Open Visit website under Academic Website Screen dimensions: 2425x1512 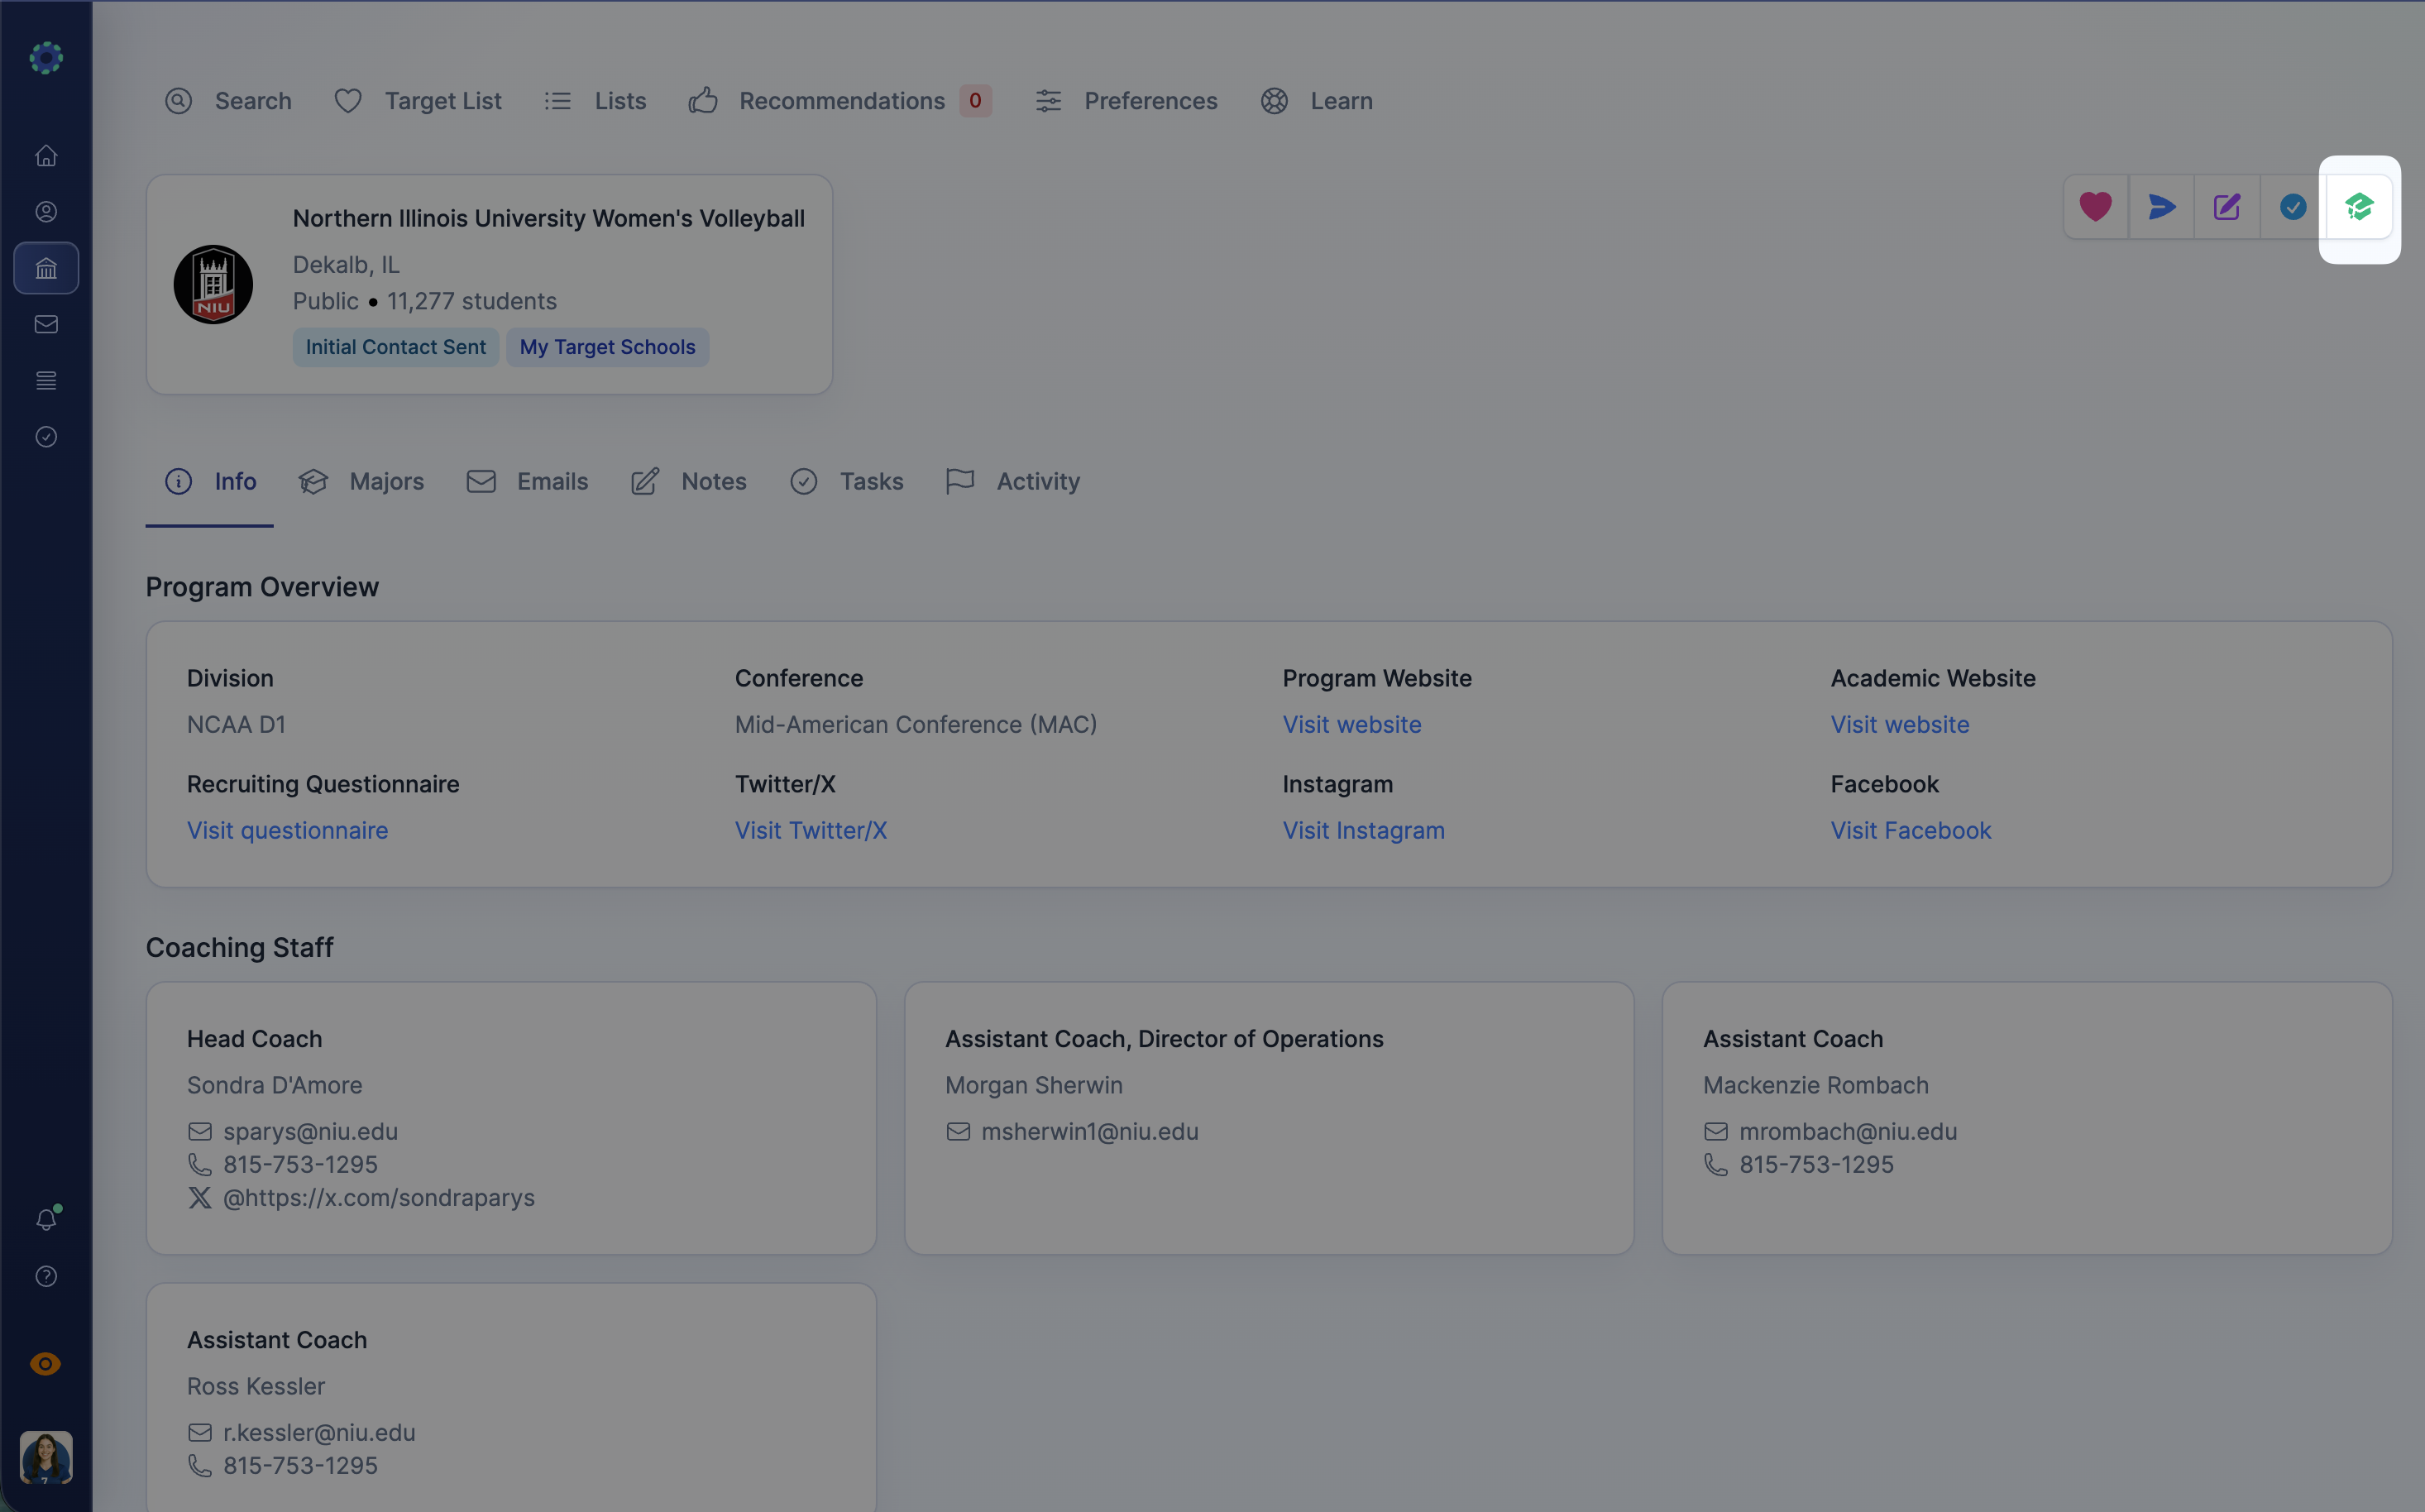pos(1900,724)
